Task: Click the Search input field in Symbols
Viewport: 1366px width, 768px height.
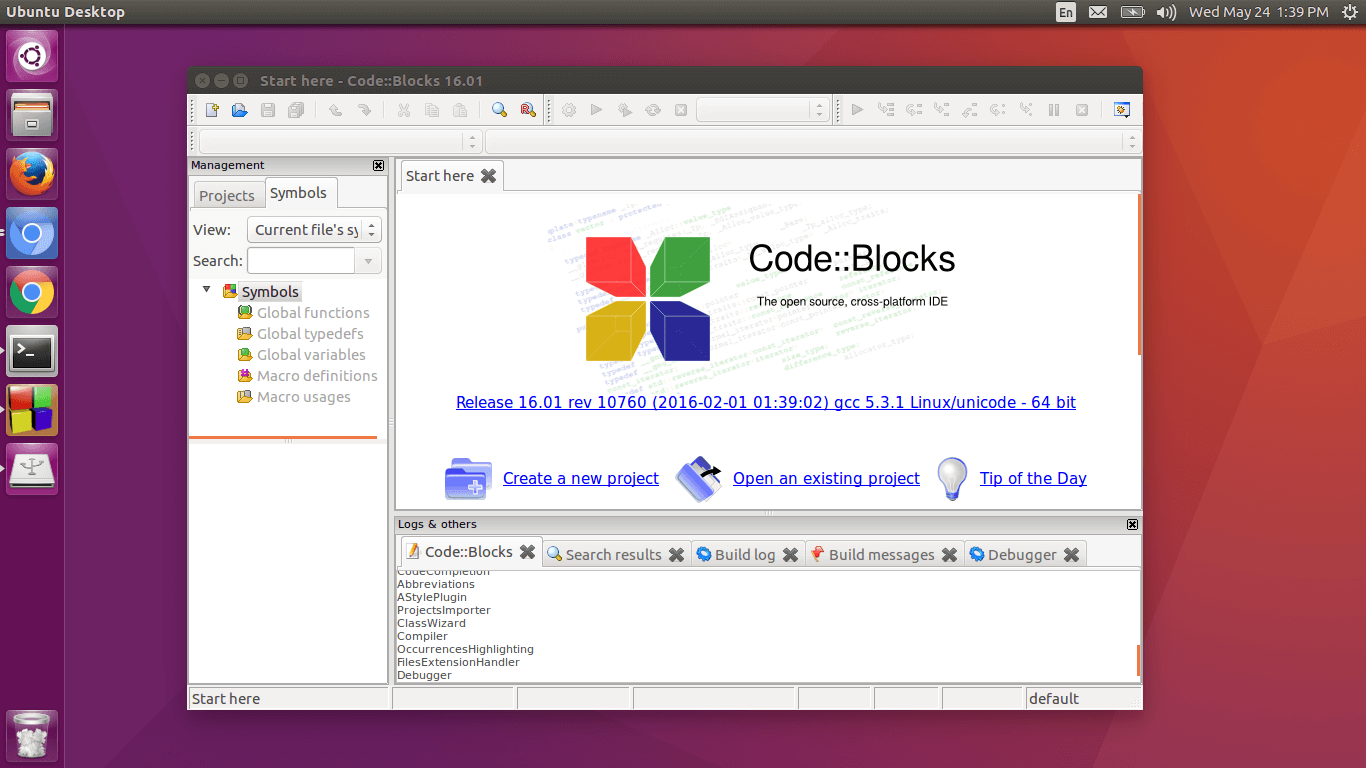Action: pos(301,261)
